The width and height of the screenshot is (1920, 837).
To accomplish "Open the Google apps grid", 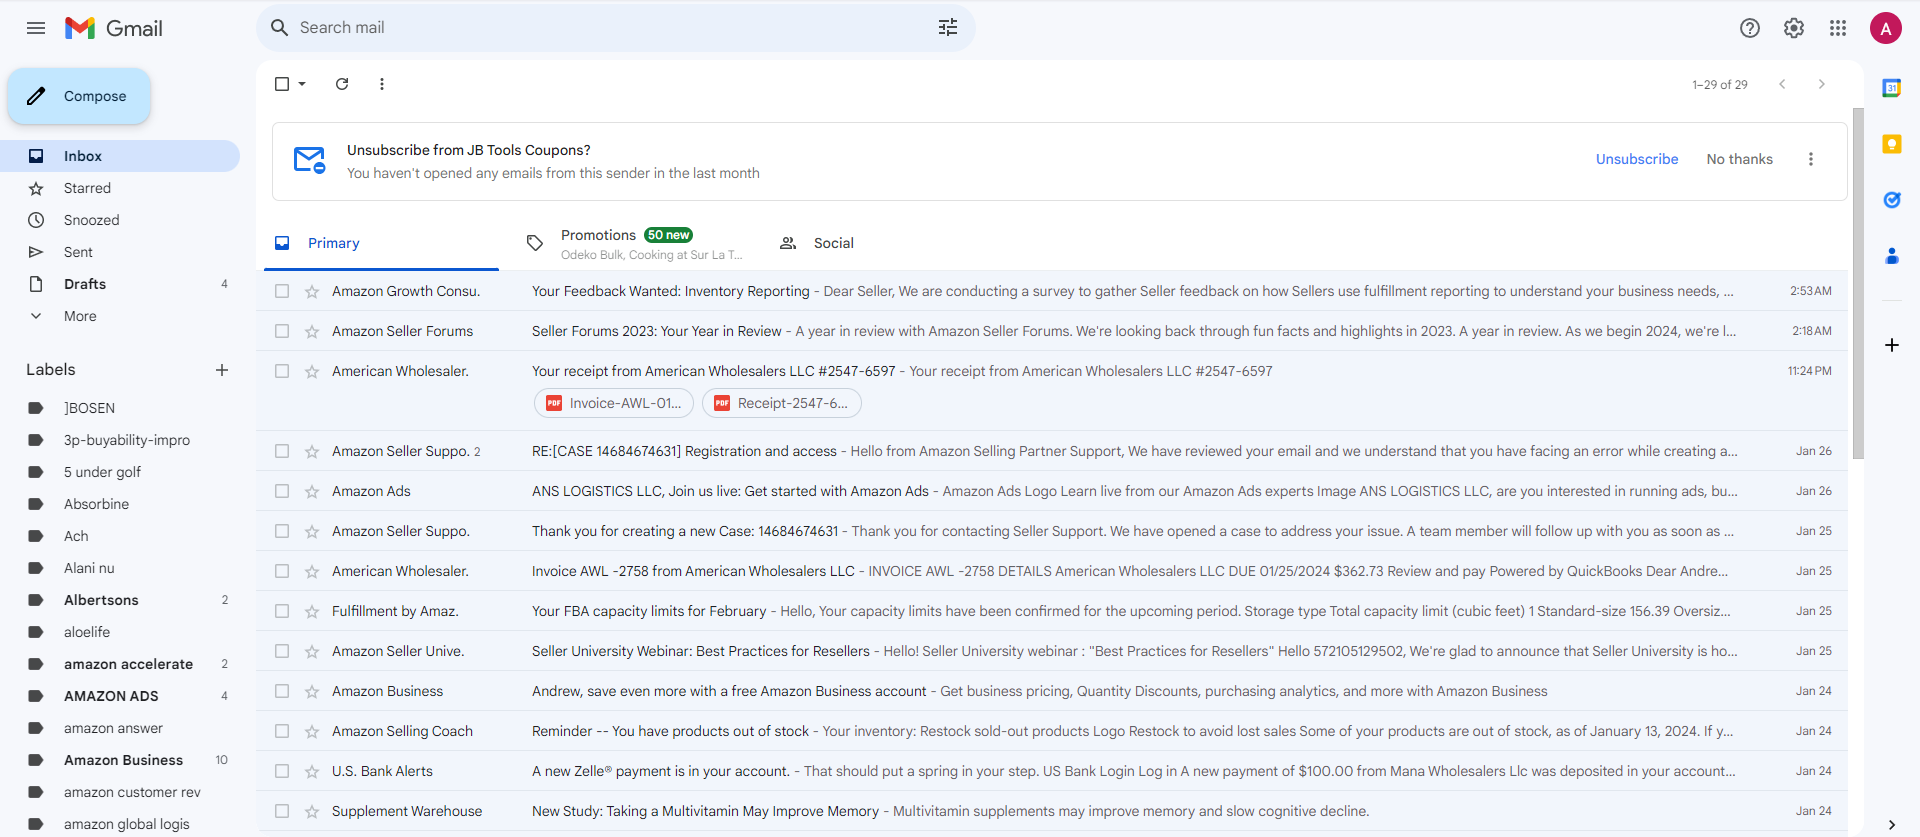I will pos(1838,28).
